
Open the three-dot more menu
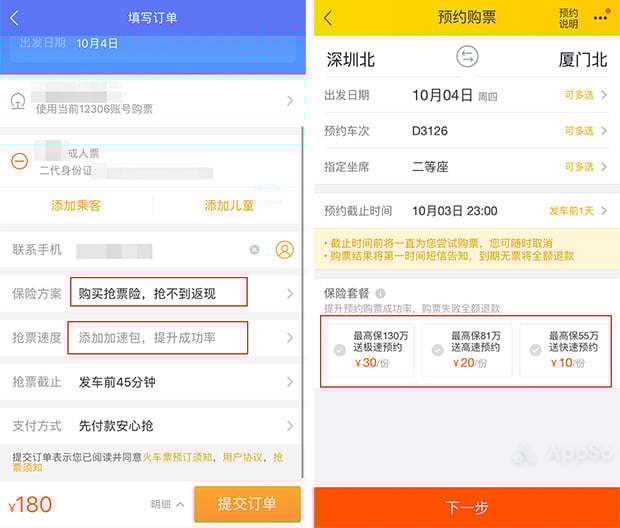coord(600,18)
